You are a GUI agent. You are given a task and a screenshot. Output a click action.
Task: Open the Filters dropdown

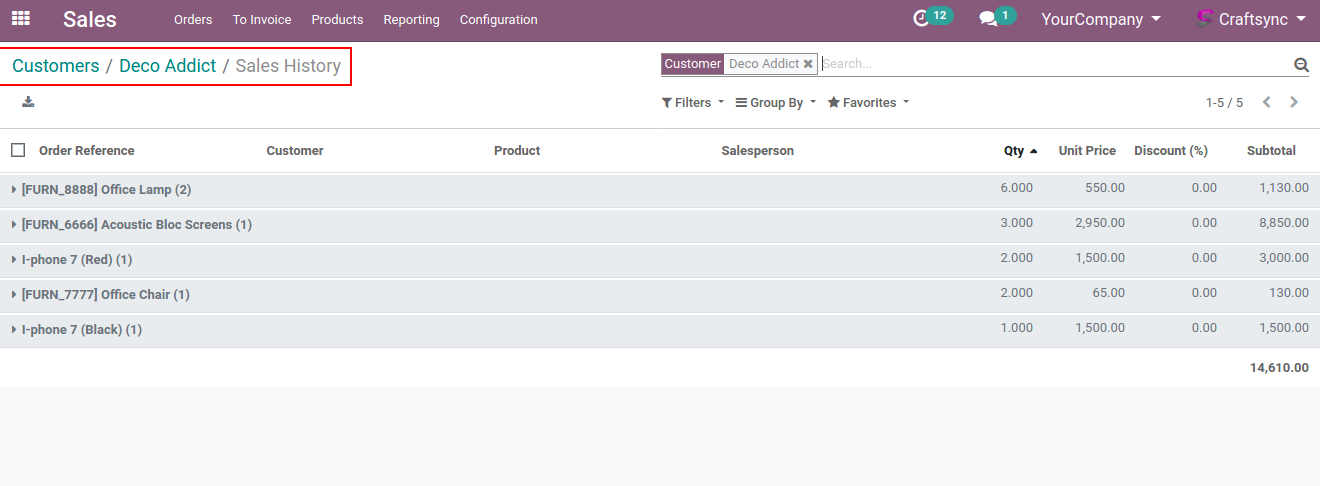coord(692,103)
